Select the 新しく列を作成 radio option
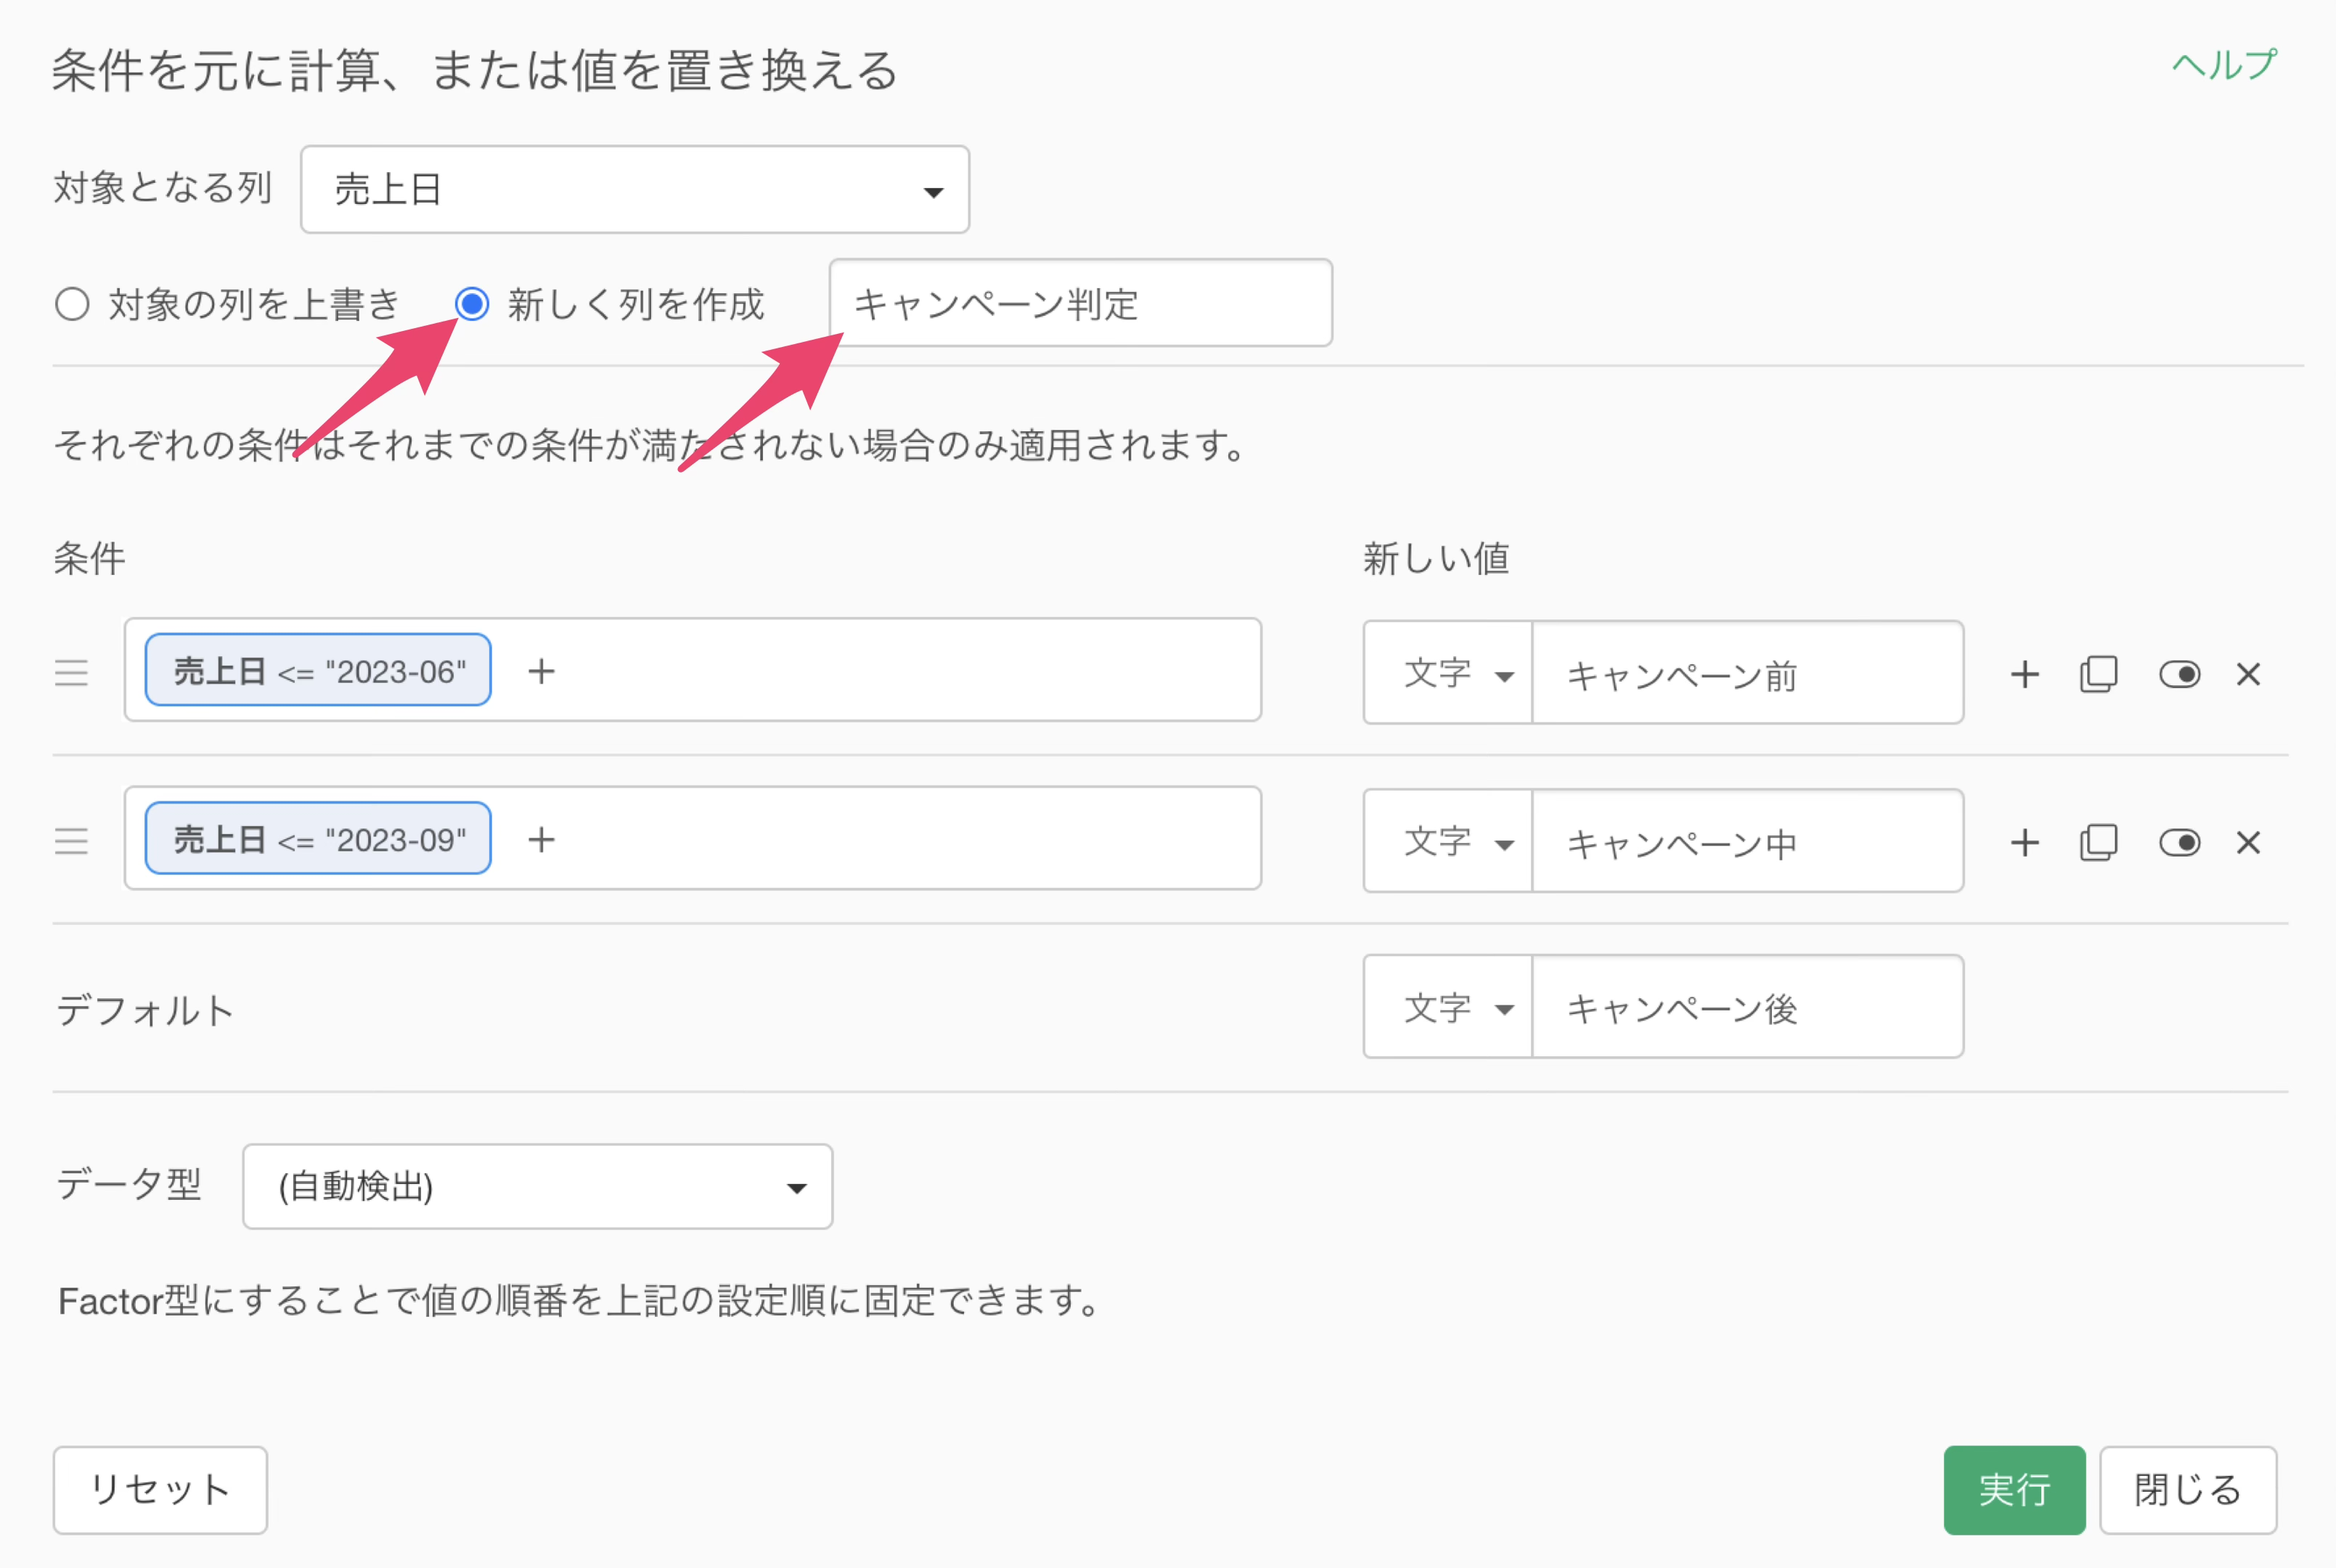2336x1568 pixels. 472,303
